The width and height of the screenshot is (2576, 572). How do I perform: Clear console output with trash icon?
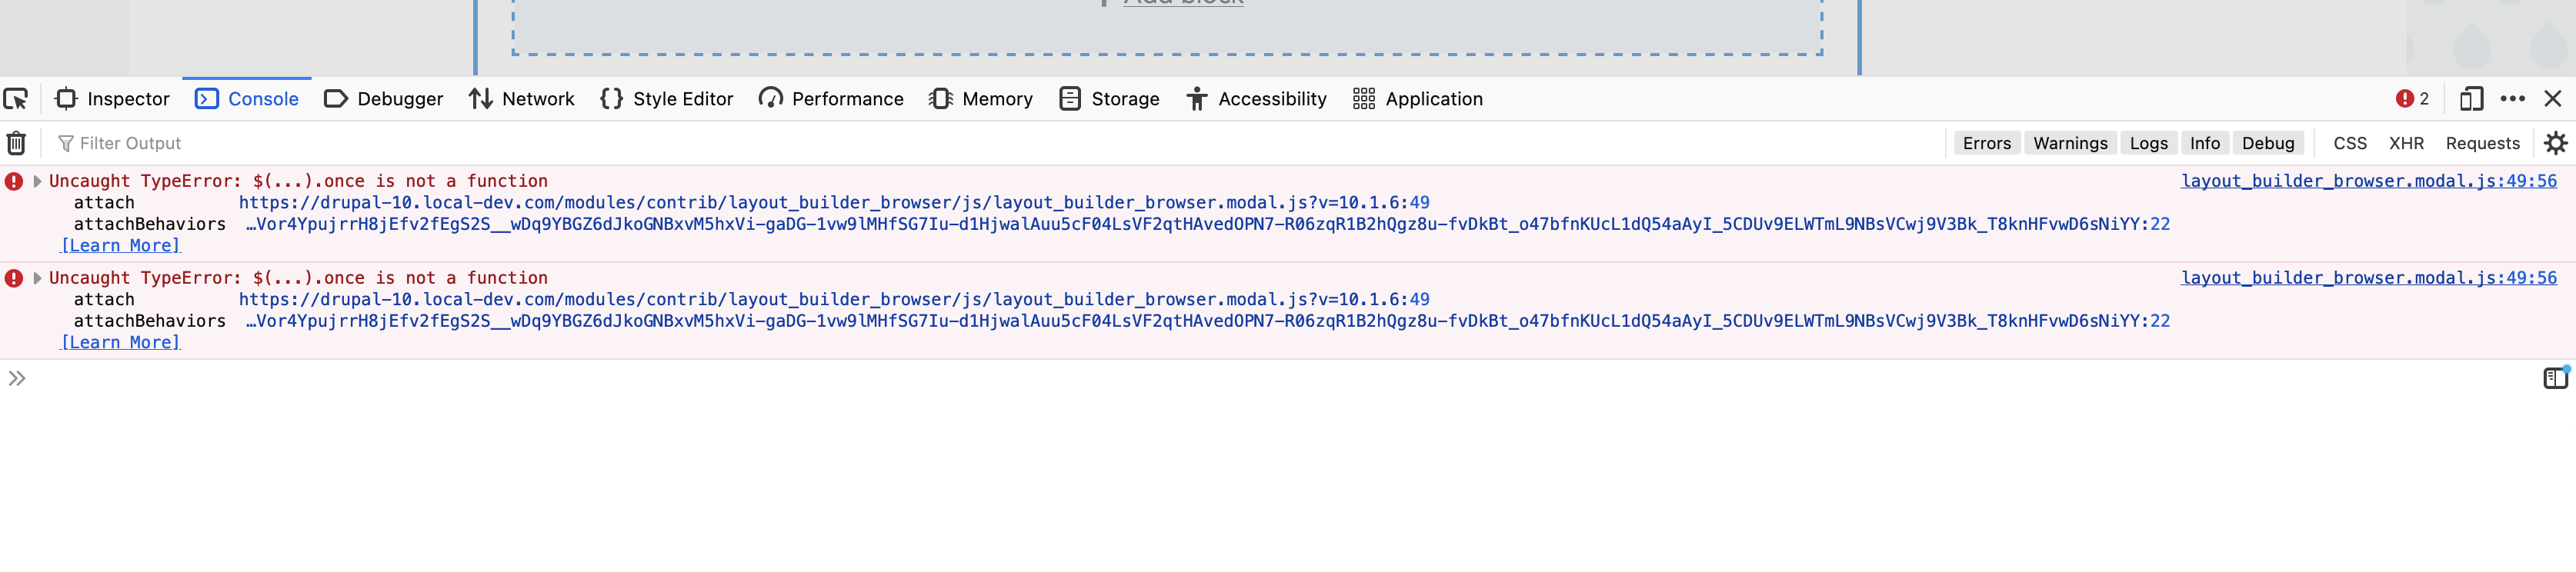tap(16, 143)
